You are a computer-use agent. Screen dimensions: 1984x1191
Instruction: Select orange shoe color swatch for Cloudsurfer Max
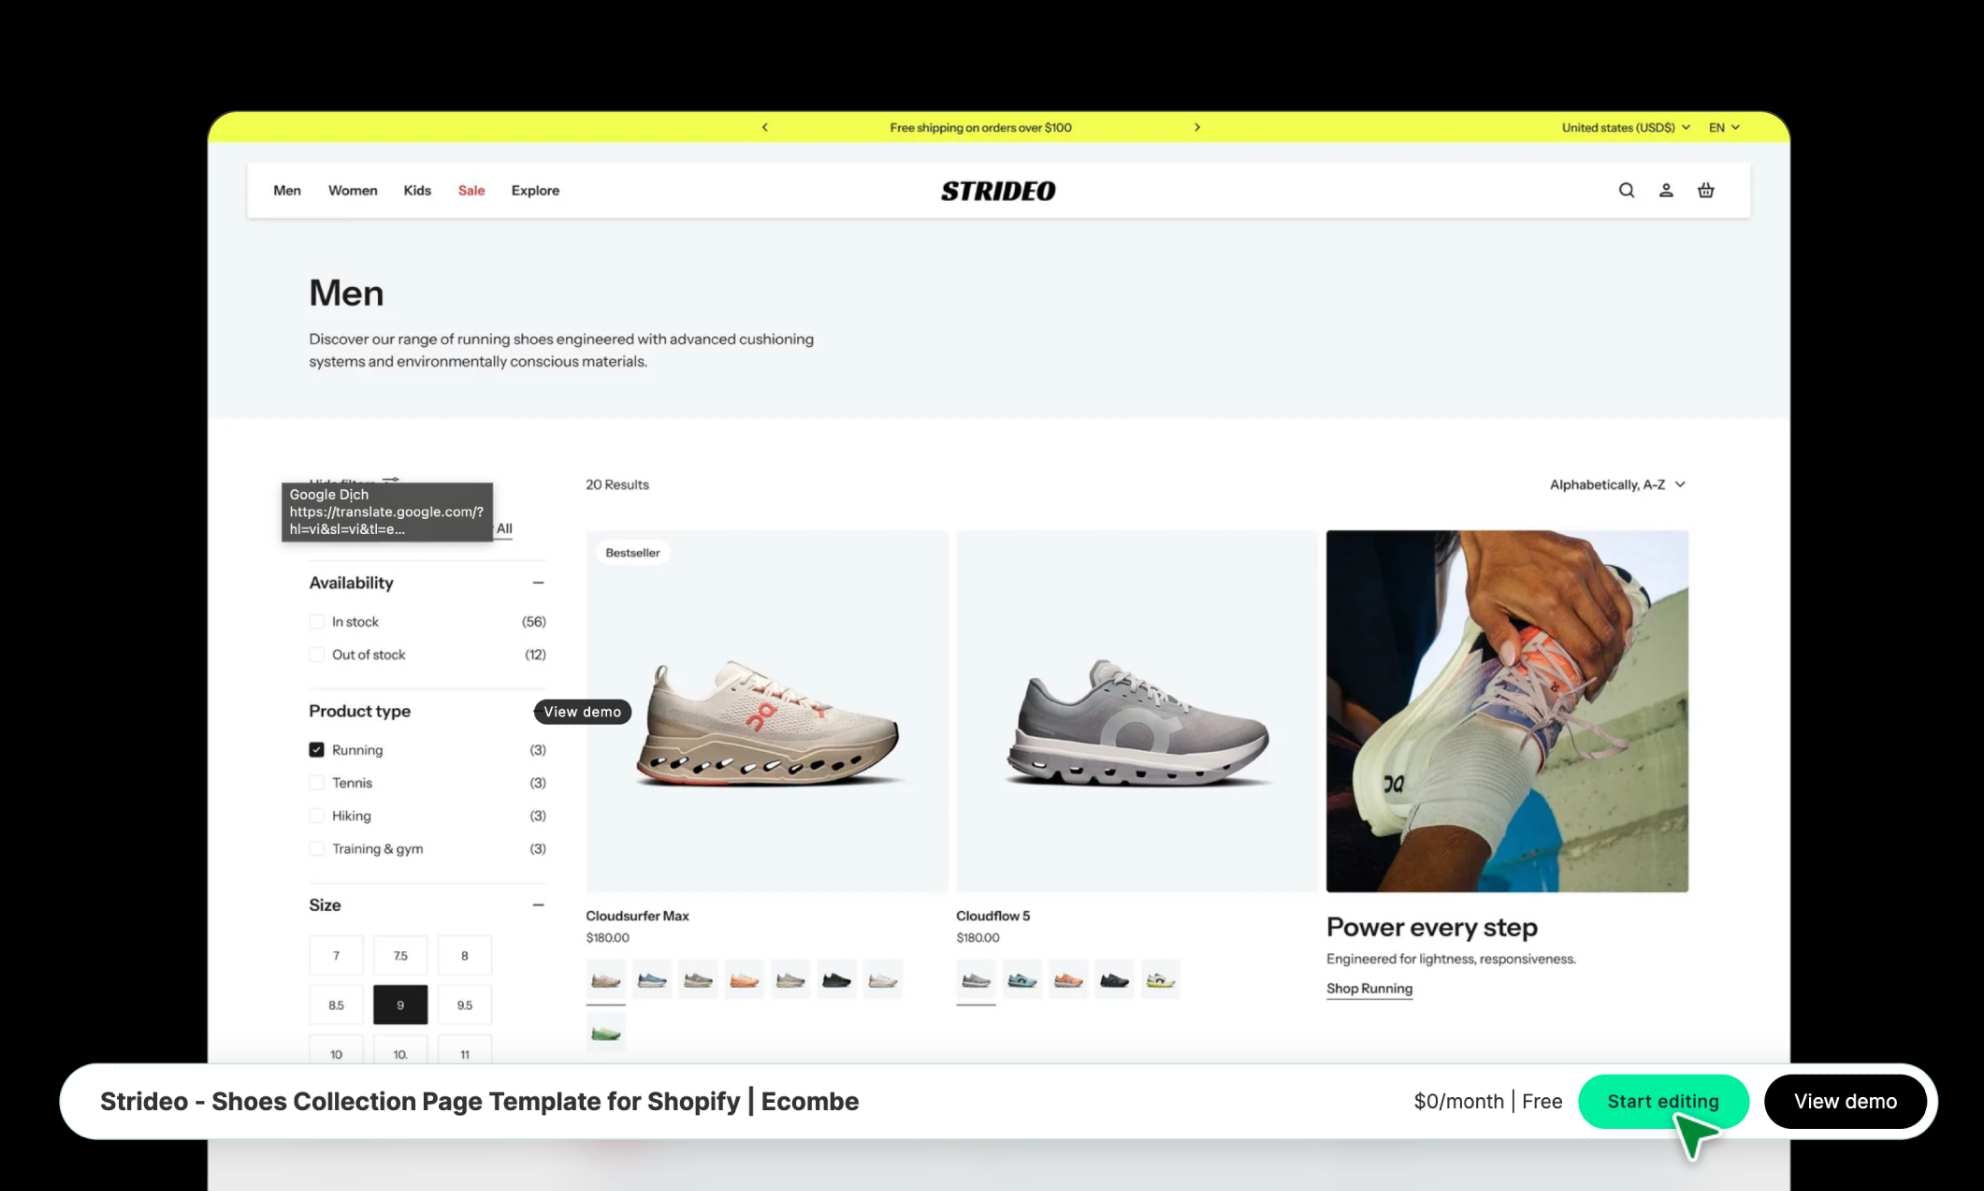pyautogui.click(x=744, y=980)
